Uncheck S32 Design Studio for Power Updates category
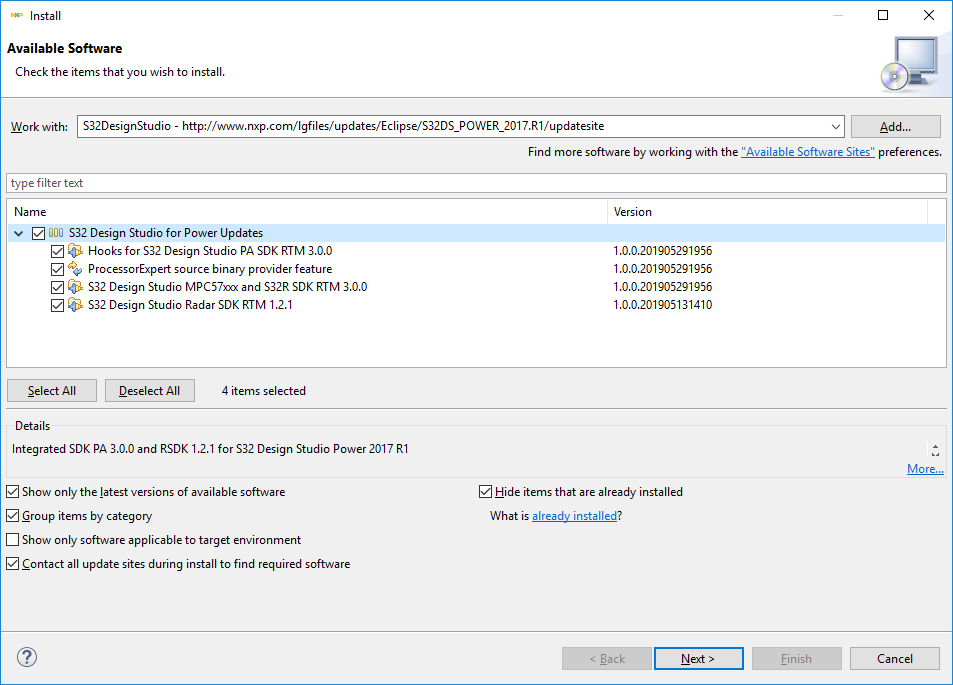The width and height of the screenshot is (953, 685). 38,233
